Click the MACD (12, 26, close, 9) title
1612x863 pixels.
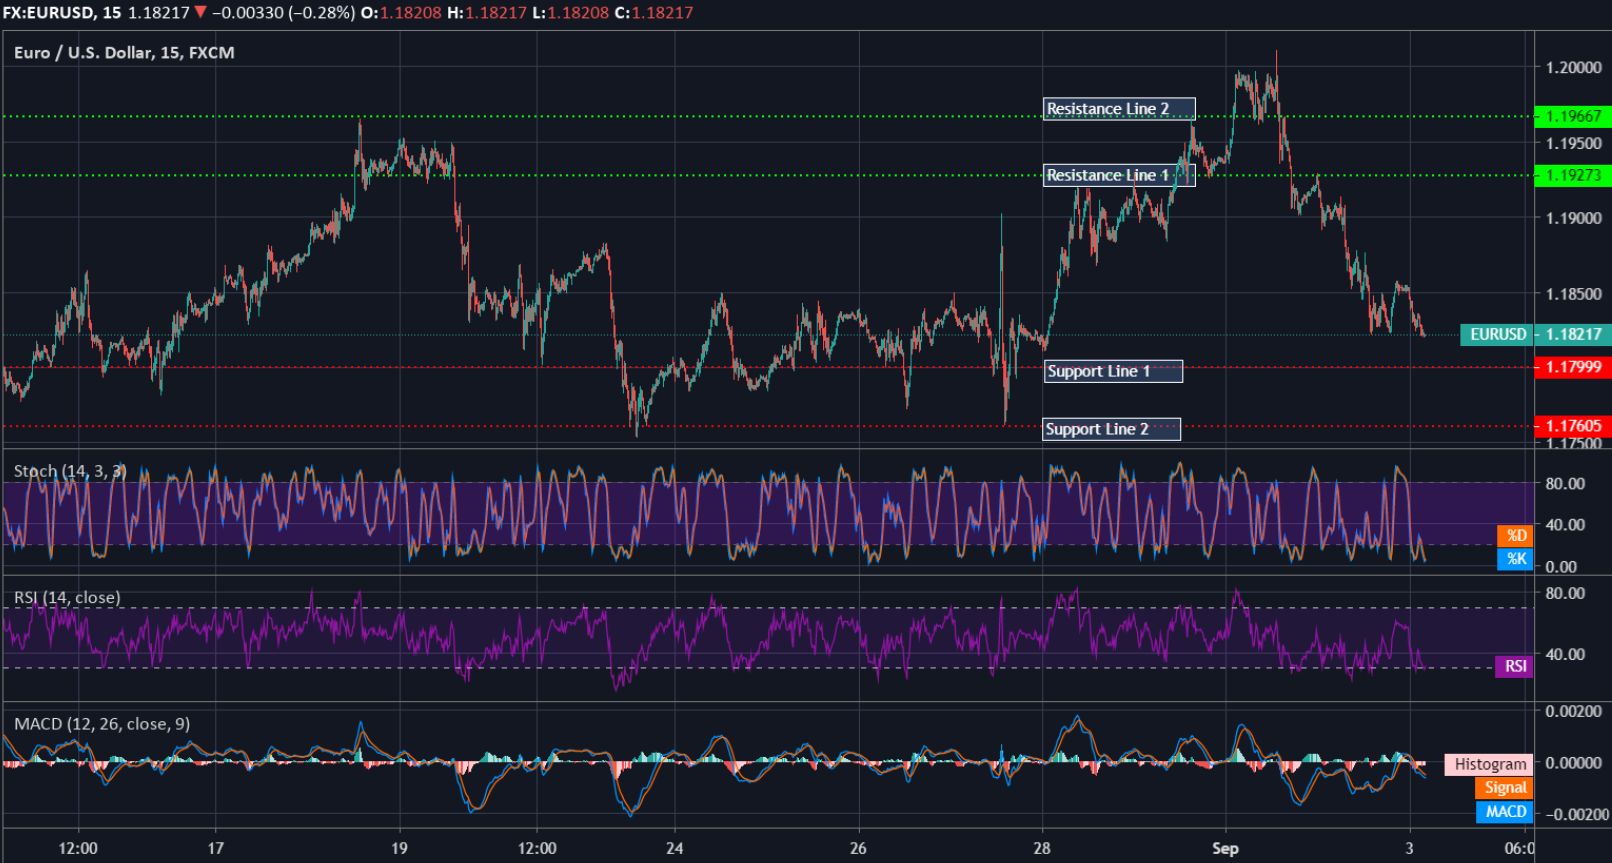102,723
